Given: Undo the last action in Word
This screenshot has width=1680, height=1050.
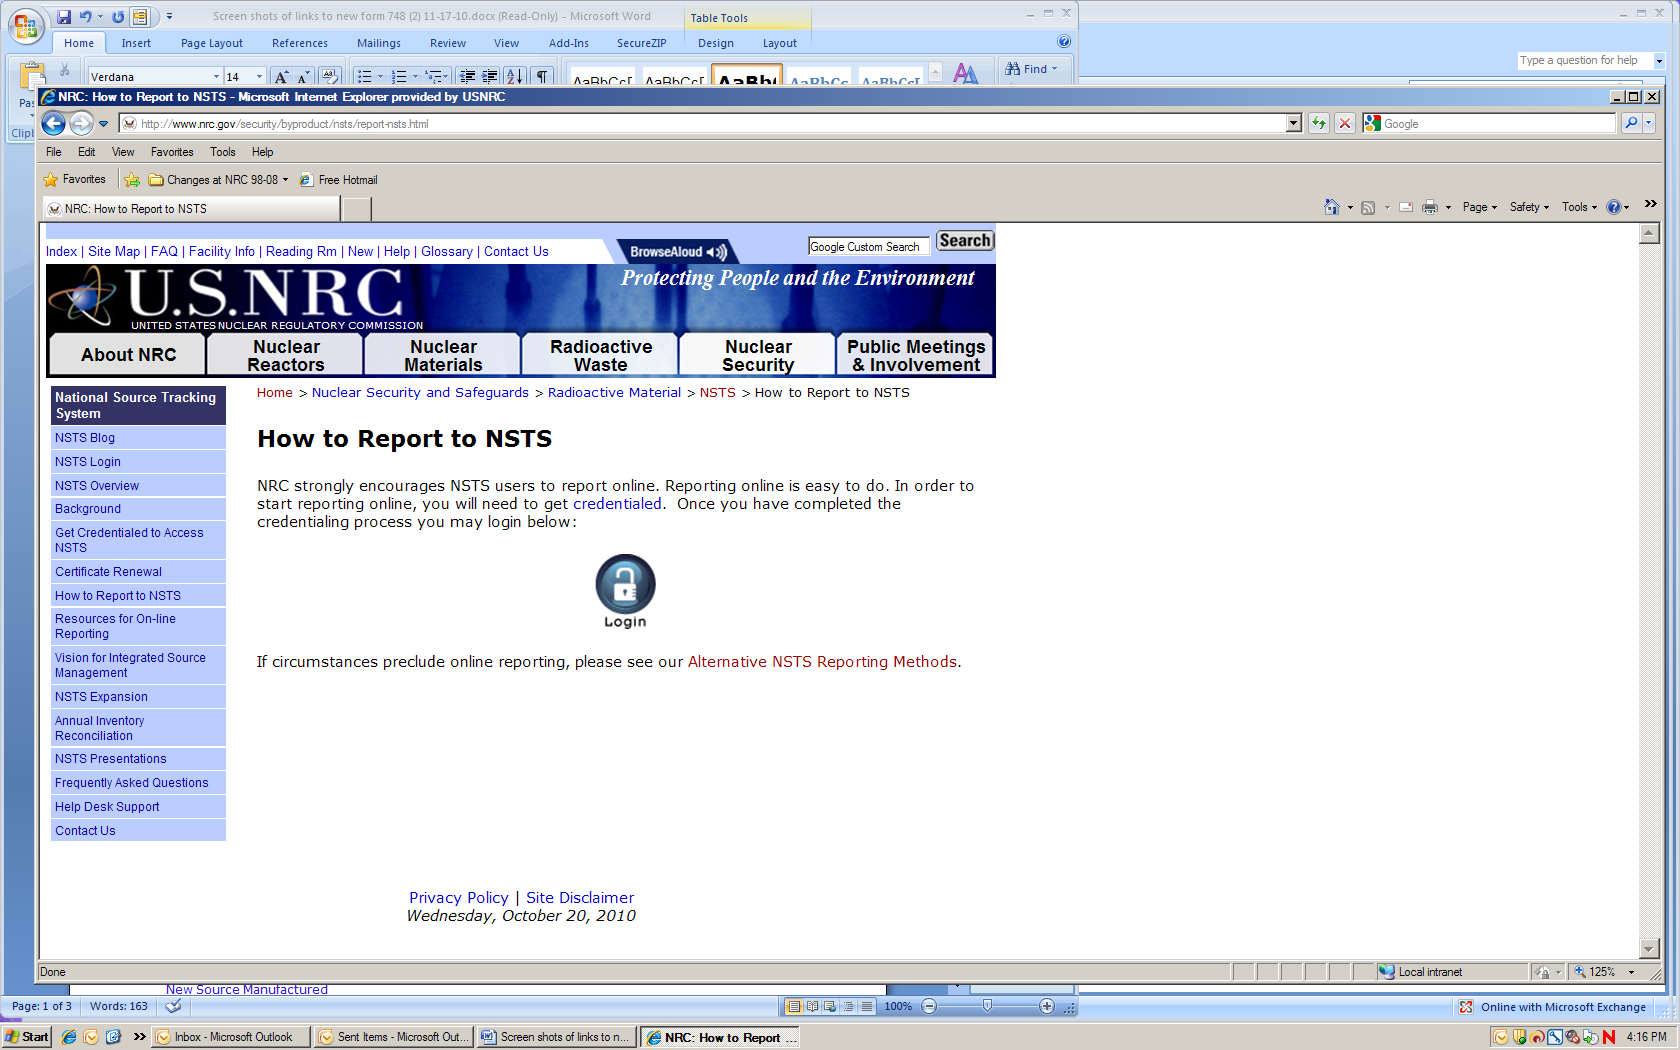Looking at the screenshot, I should point(86,16).
